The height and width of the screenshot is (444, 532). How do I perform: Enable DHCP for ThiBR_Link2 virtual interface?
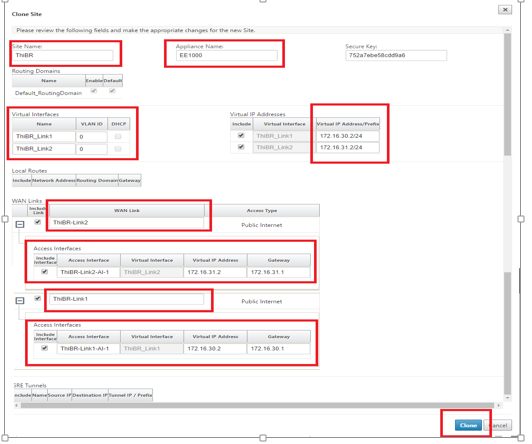click(118, 149)
